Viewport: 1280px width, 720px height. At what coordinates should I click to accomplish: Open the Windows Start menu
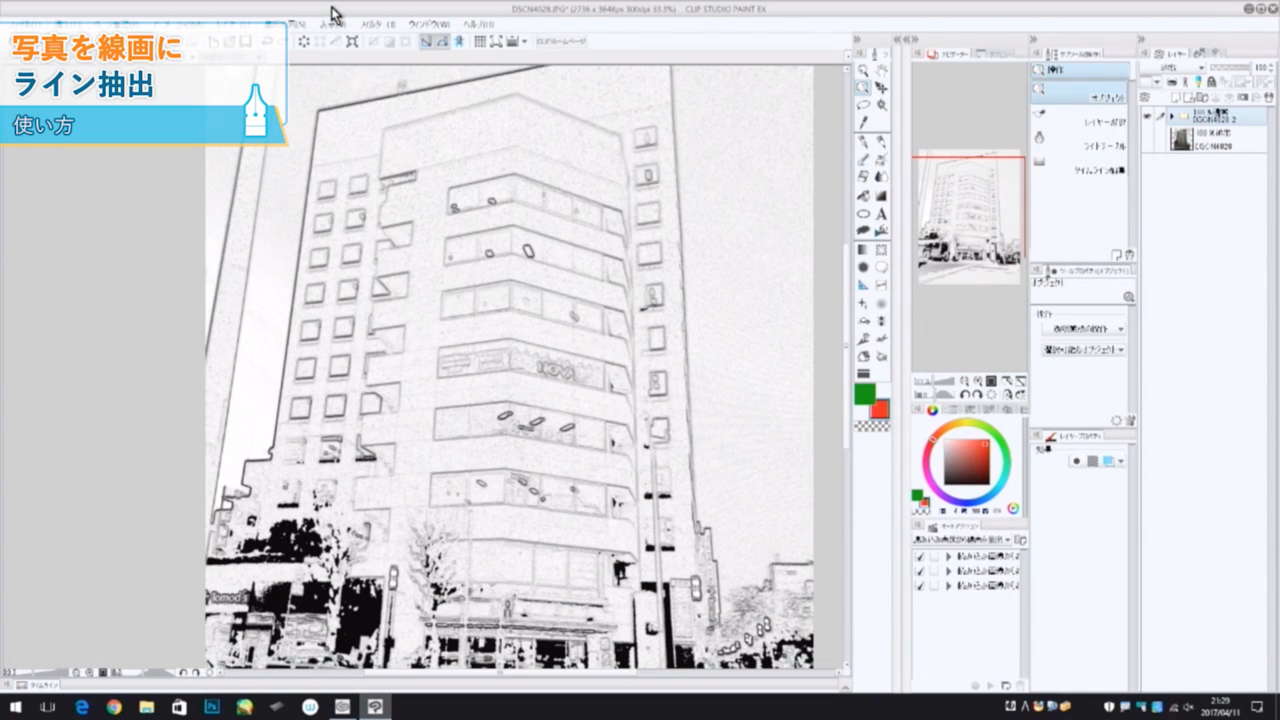coord(16,706)
